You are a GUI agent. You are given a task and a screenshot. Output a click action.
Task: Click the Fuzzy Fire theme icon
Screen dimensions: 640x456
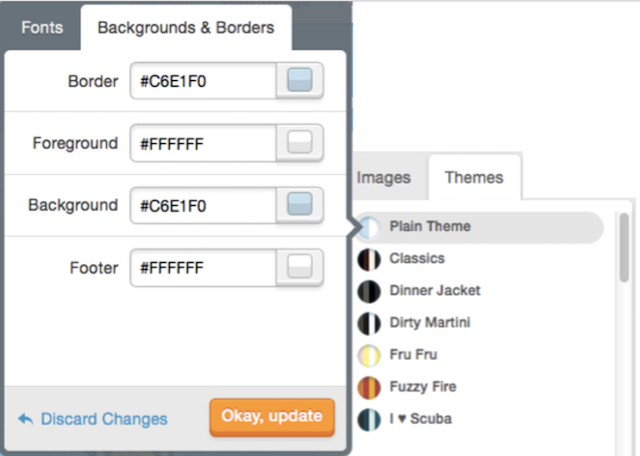click(x=369, y=387)
